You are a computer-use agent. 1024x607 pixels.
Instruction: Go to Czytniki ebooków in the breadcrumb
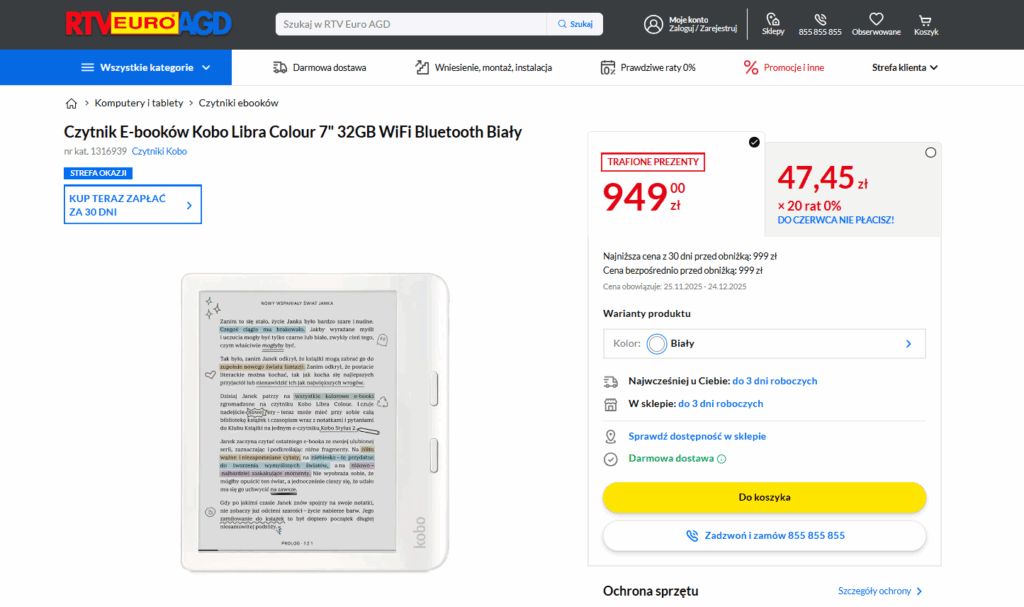click(x=240, y=102)
